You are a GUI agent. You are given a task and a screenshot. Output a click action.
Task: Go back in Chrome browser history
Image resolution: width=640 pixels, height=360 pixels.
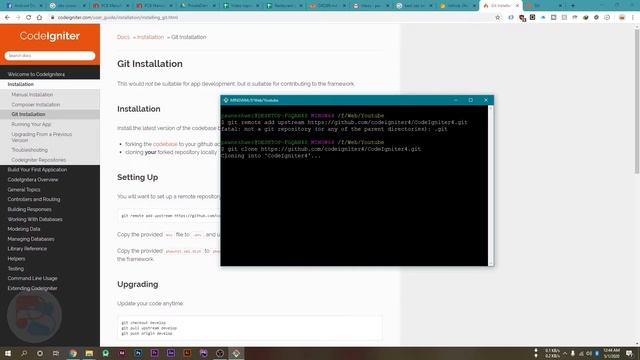click(7, 18)
